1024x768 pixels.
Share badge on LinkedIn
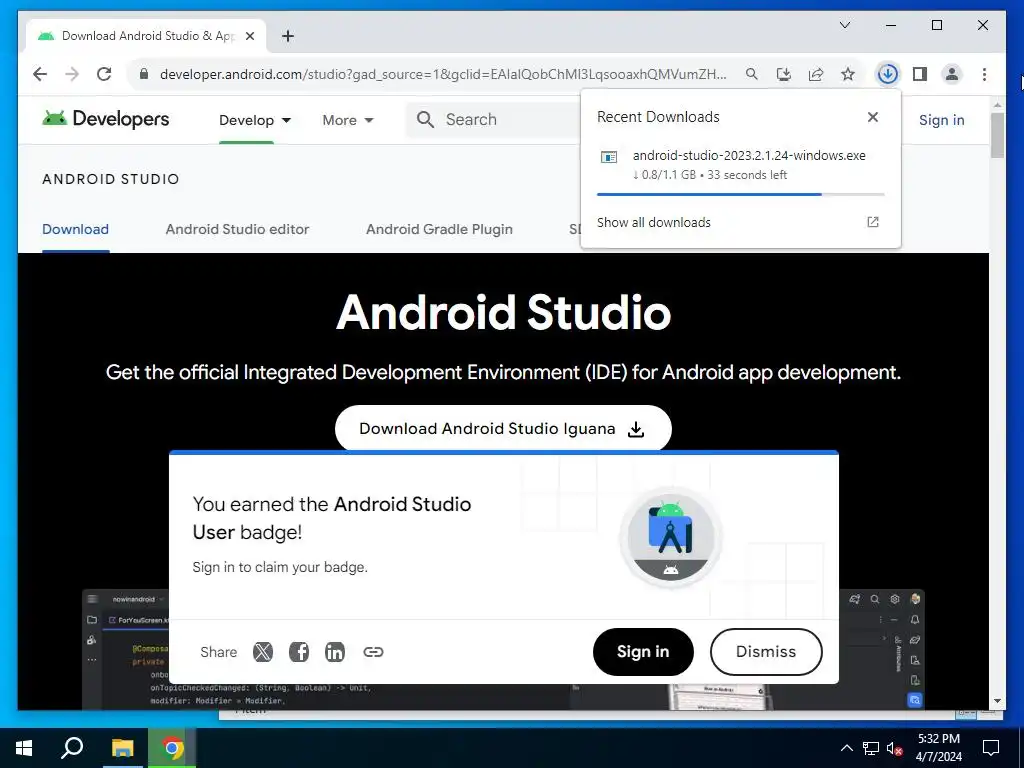(334, 652)
